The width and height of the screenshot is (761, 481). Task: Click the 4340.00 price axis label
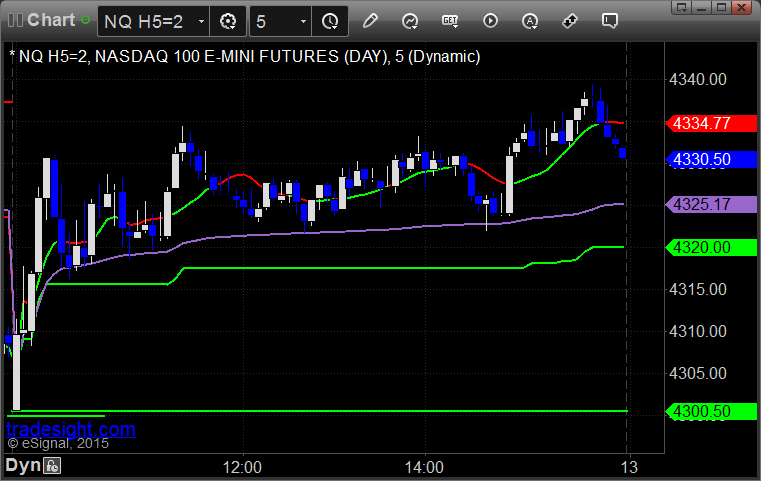[698, 80]
